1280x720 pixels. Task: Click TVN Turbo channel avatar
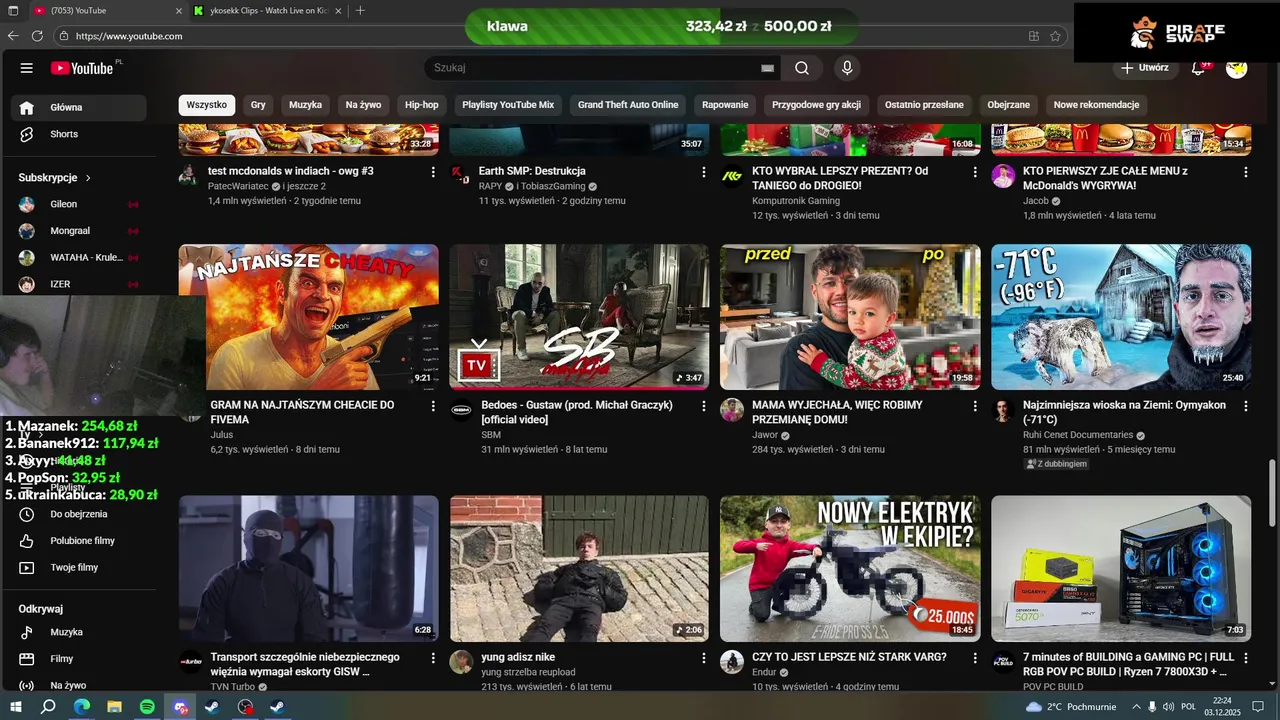tap(190, 662)
